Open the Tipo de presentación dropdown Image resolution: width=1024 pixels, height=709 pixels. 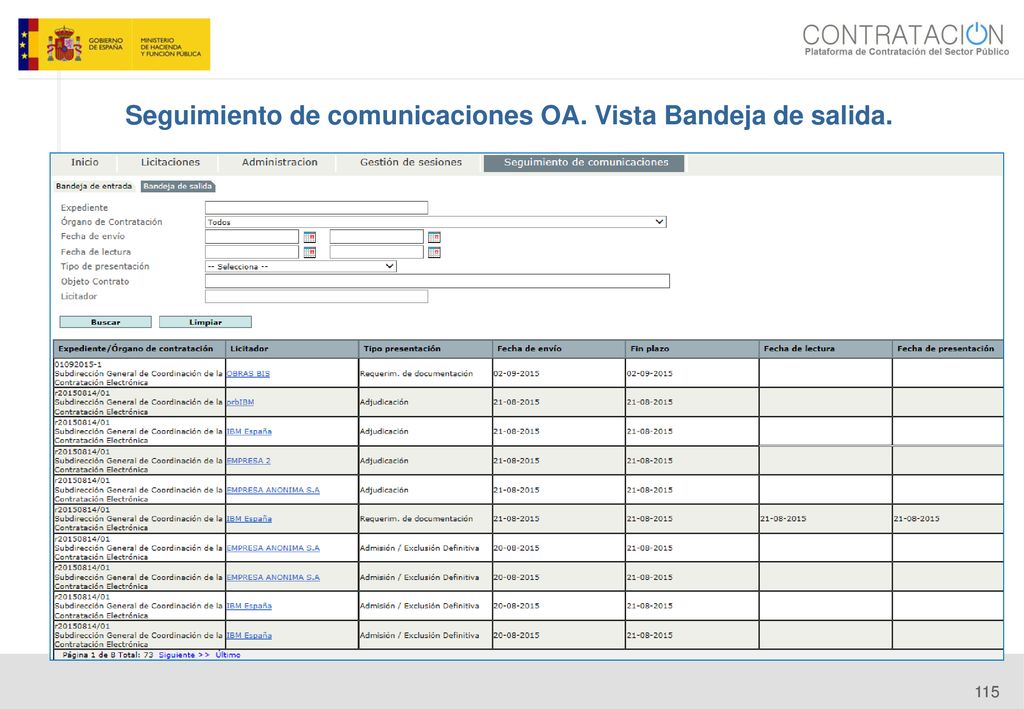(300, 266)
